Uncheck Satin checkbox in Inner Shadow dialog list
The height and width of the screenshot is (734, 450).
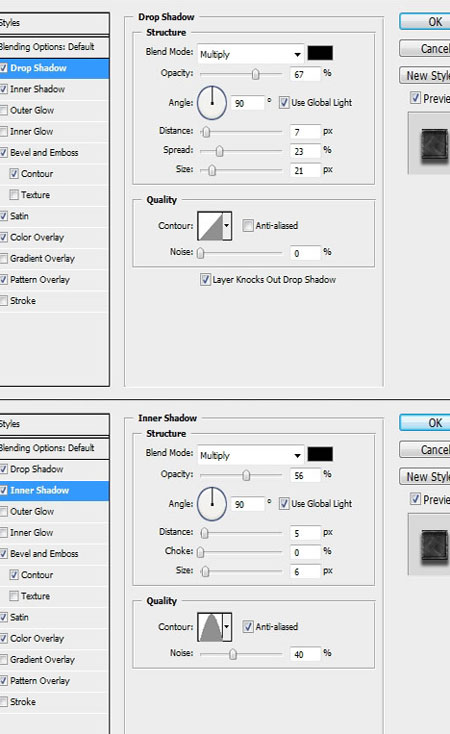pyautogui.click(x=4, y=617)
